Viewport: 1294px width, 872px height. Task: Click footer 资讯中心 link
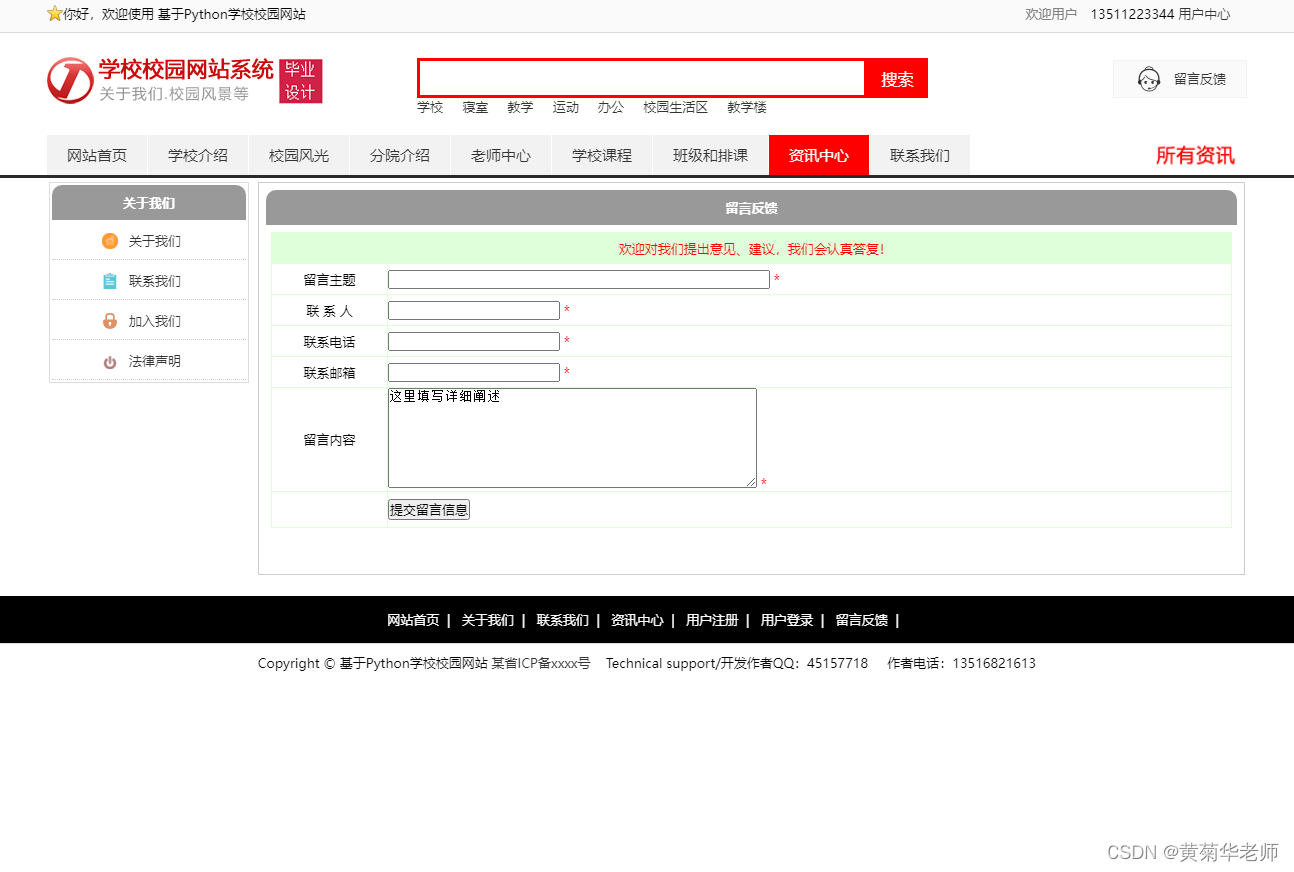(637, 620)
